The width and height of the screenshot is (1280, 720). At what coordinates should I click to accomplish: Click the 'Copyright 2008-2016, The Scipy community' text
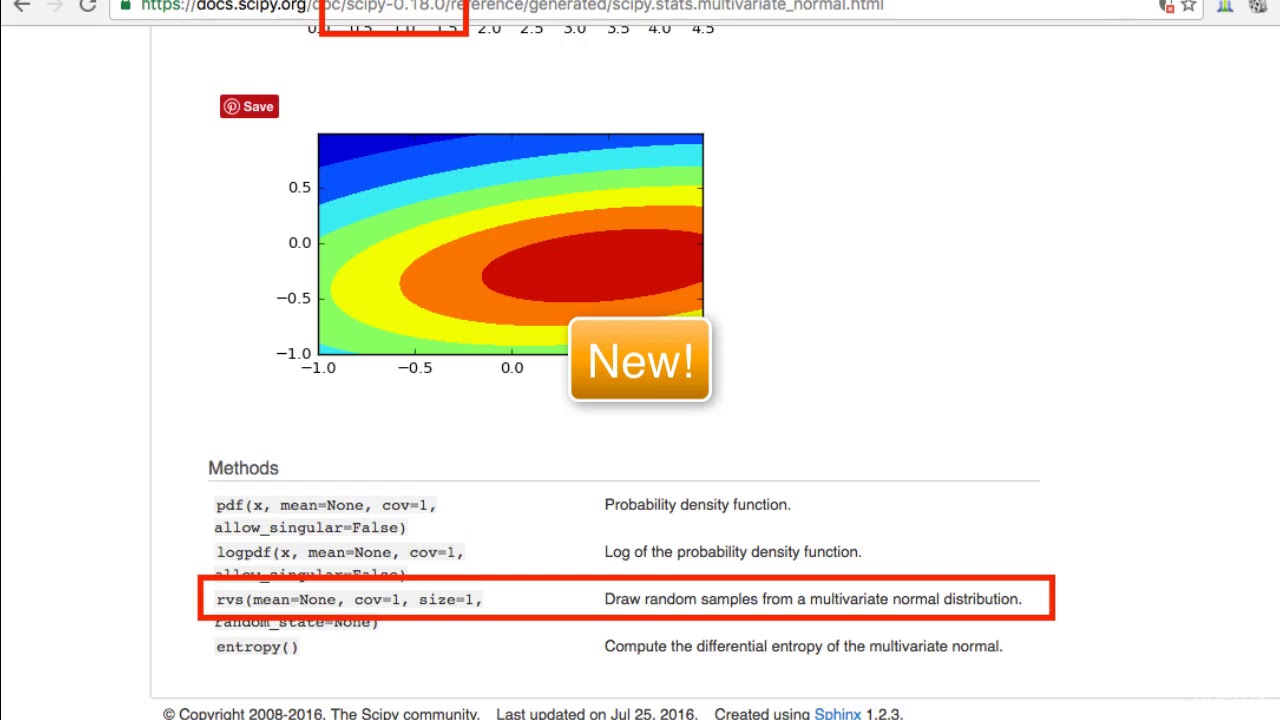pyautogui.click(x=321, y=713)
